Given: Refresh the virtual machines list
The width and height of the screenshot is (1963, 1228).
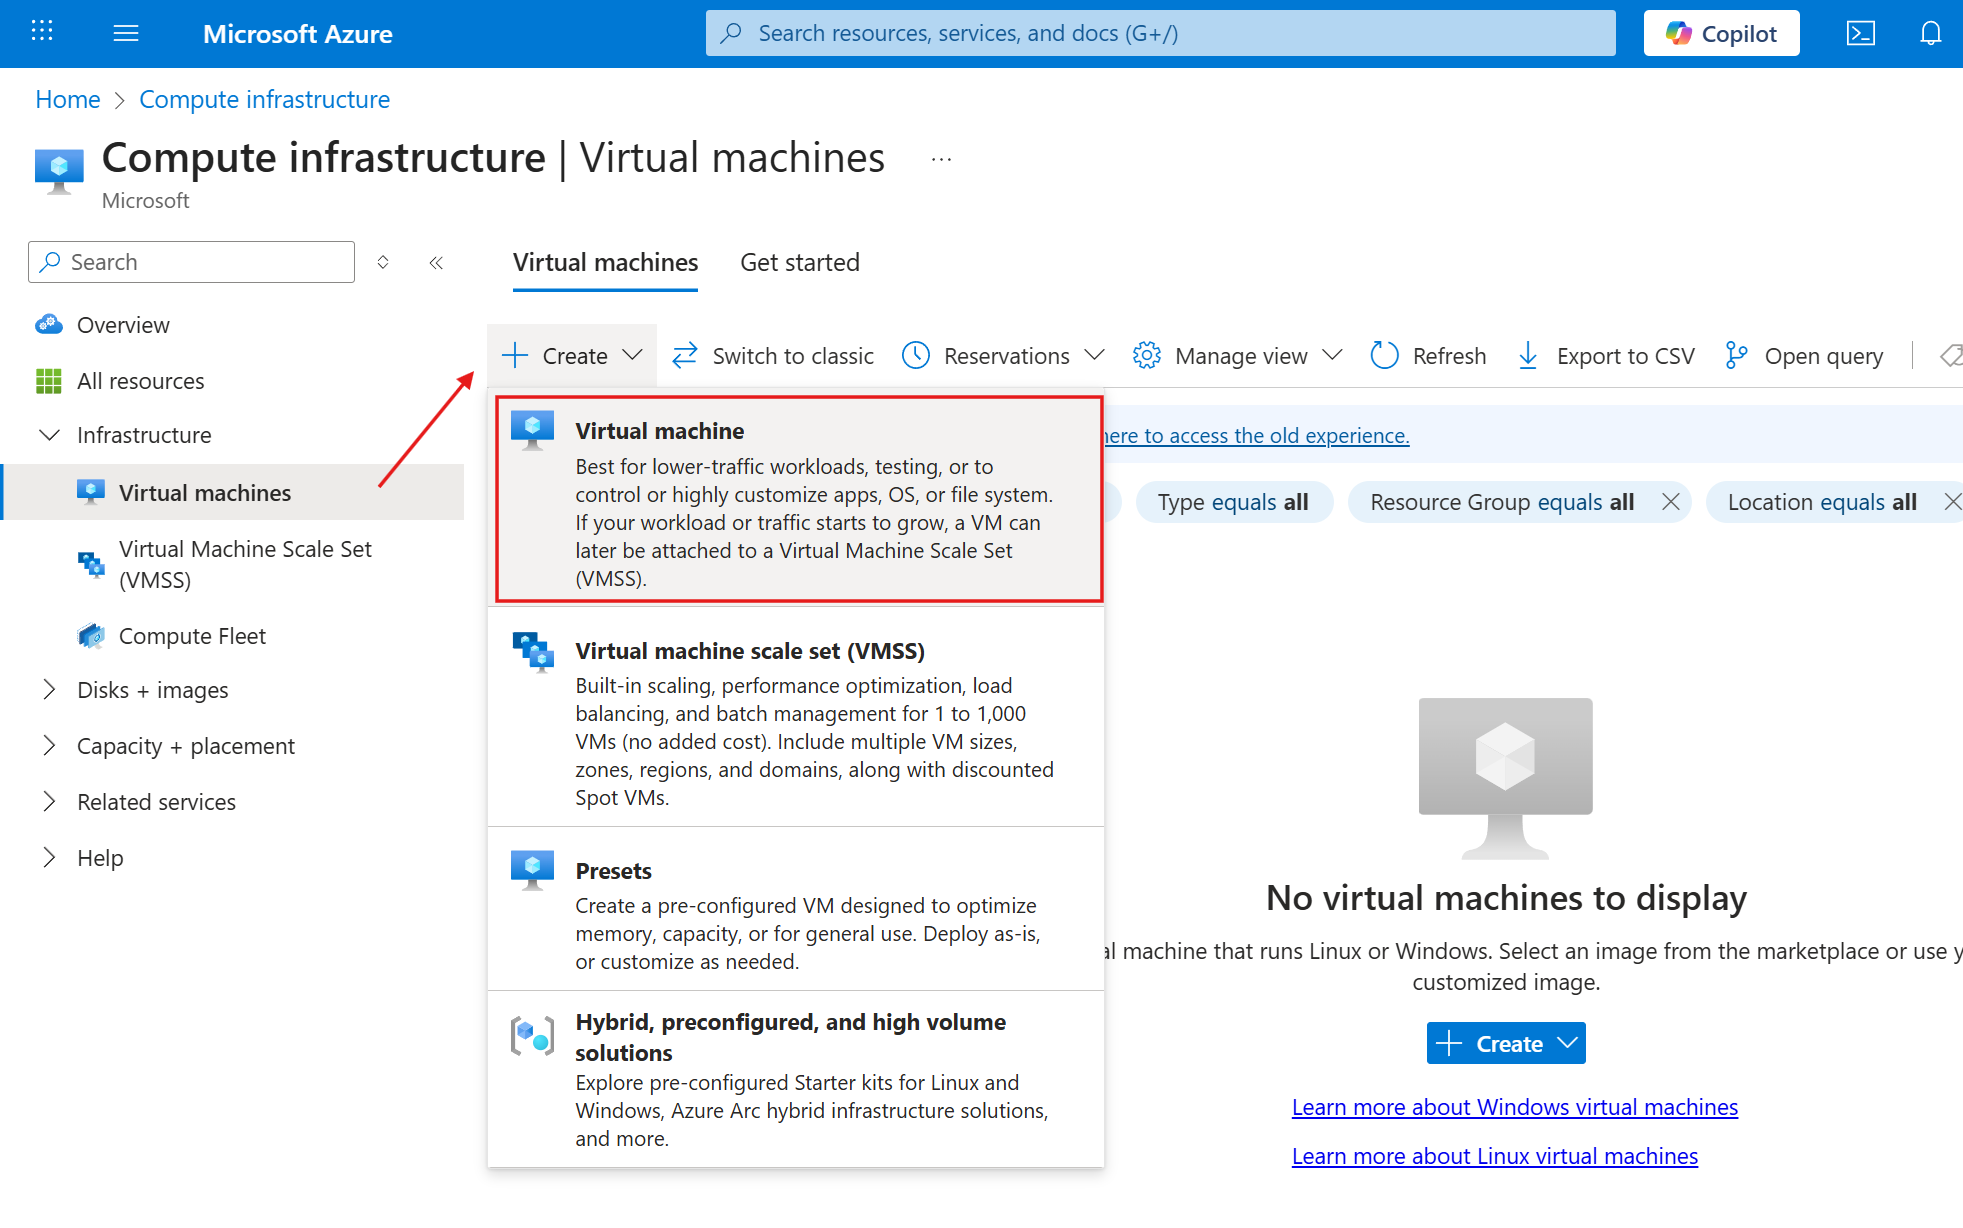Looking at the screenshot, I should point(1428,355).
